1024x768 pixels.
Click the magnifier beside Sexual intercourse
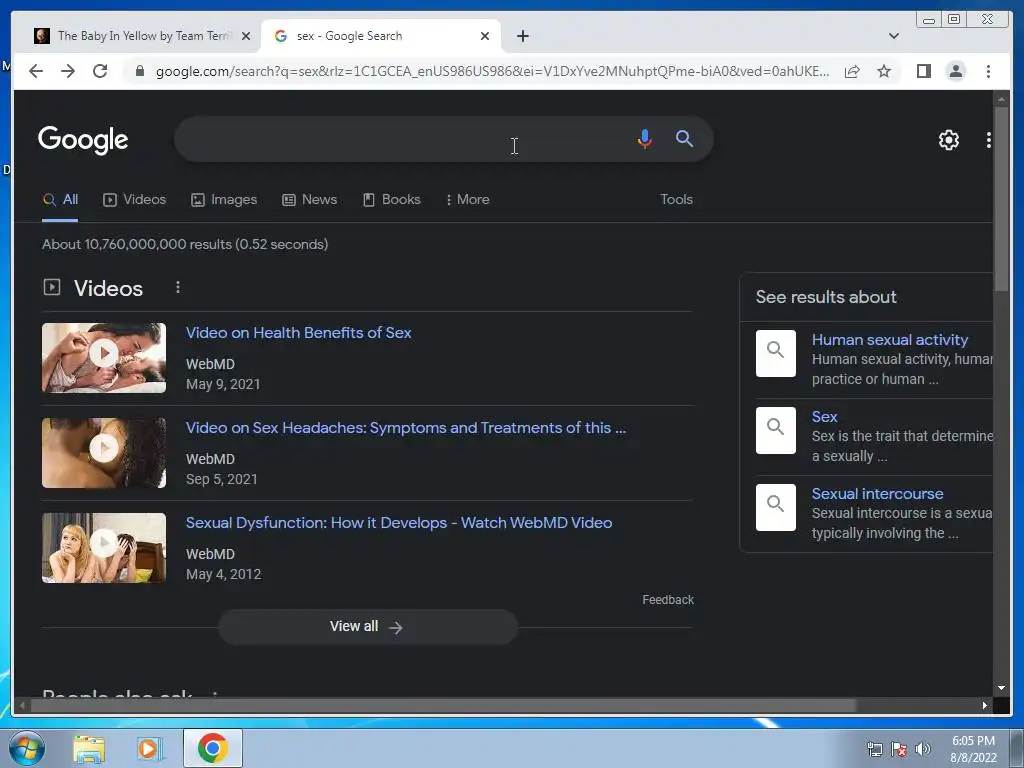tap(776, 507)
